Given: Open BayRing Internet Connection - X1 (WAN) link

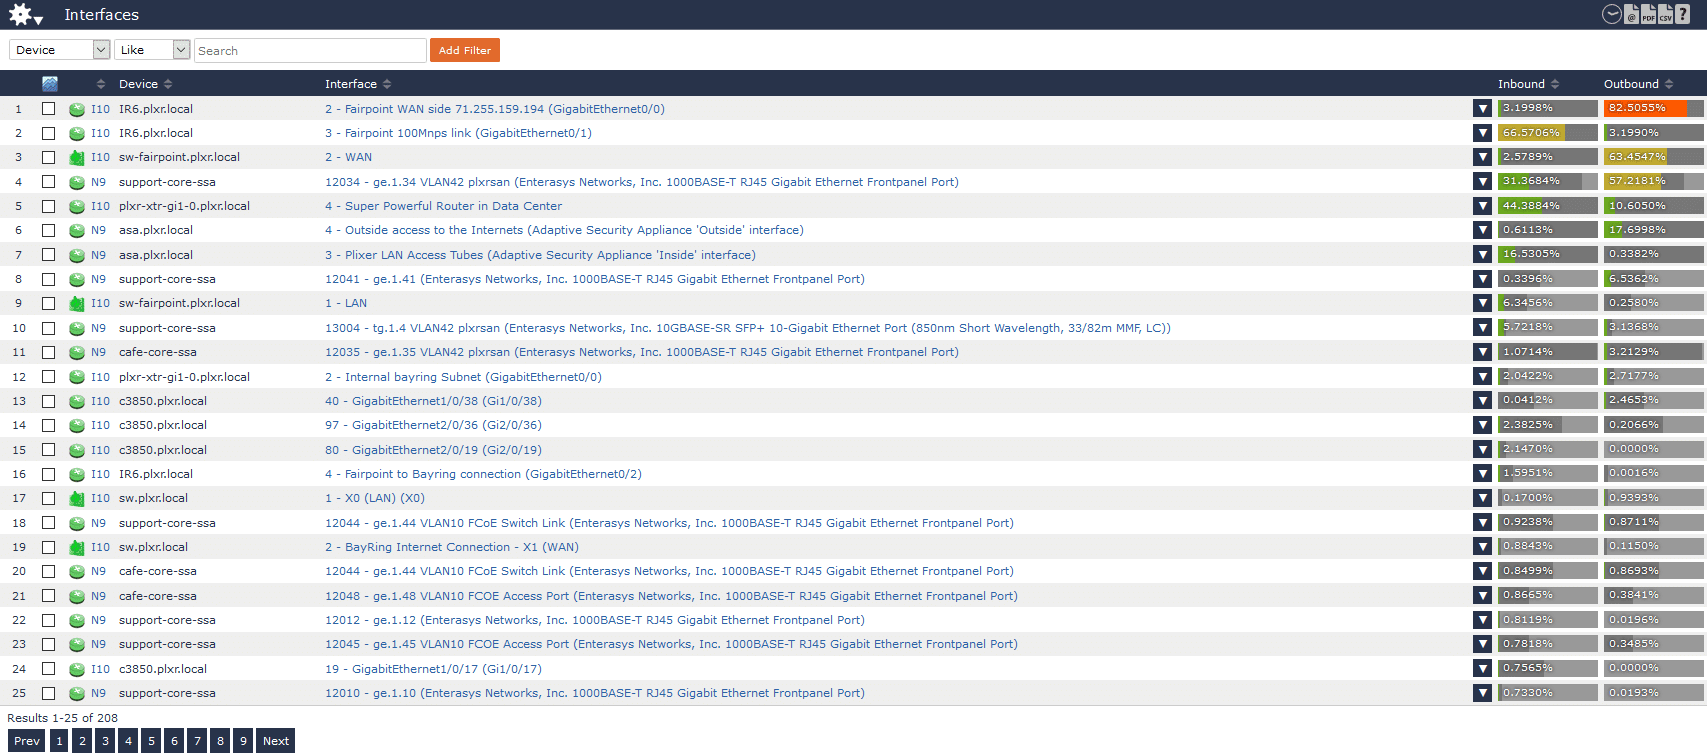Looking at the screenshot, I should click(x=452, y=547).
